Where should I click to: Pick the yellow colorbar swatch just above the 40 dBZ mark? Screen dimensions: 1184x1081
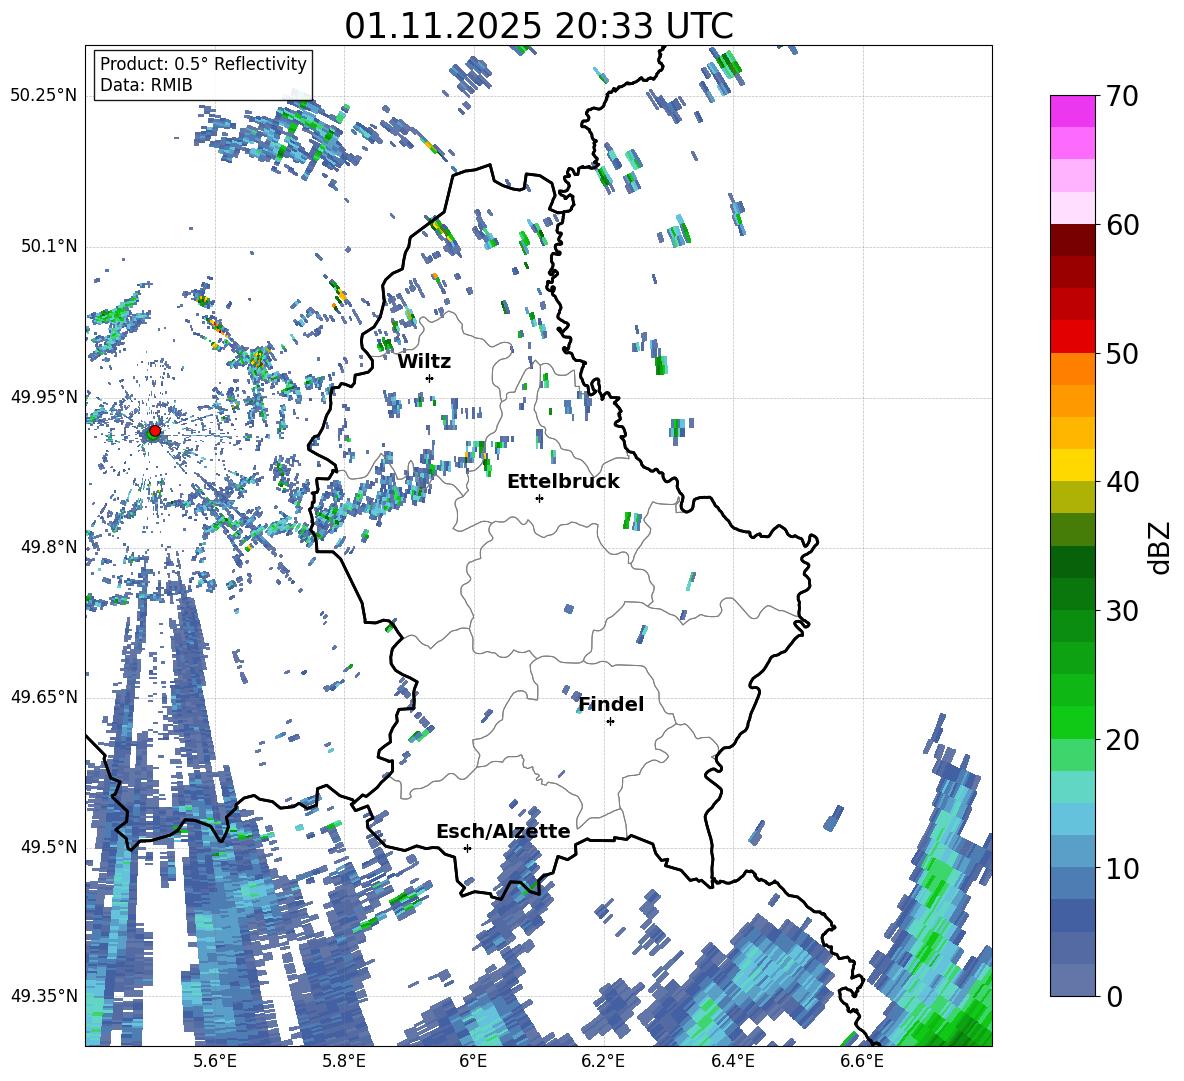1072,465
